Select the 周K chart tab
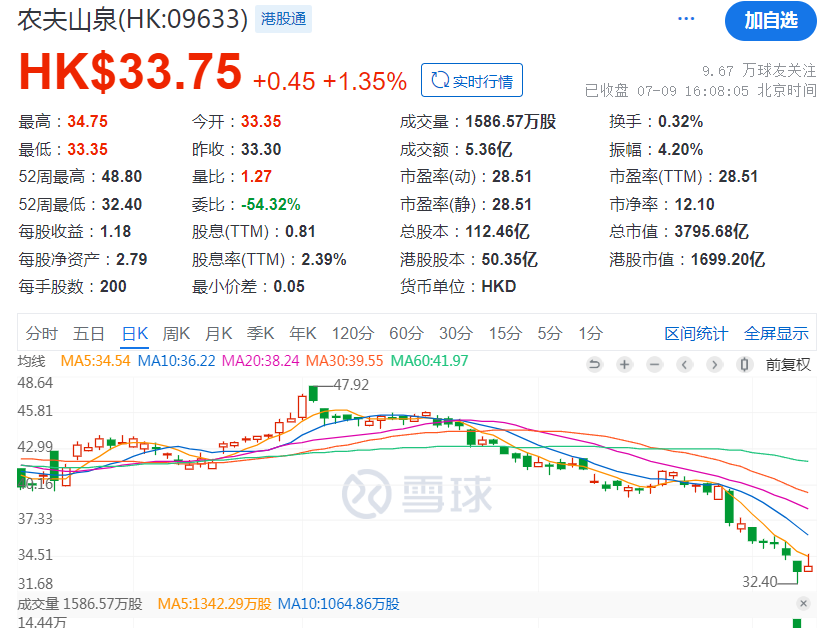This screenshot has width=818, height=628. coord(176,333)
